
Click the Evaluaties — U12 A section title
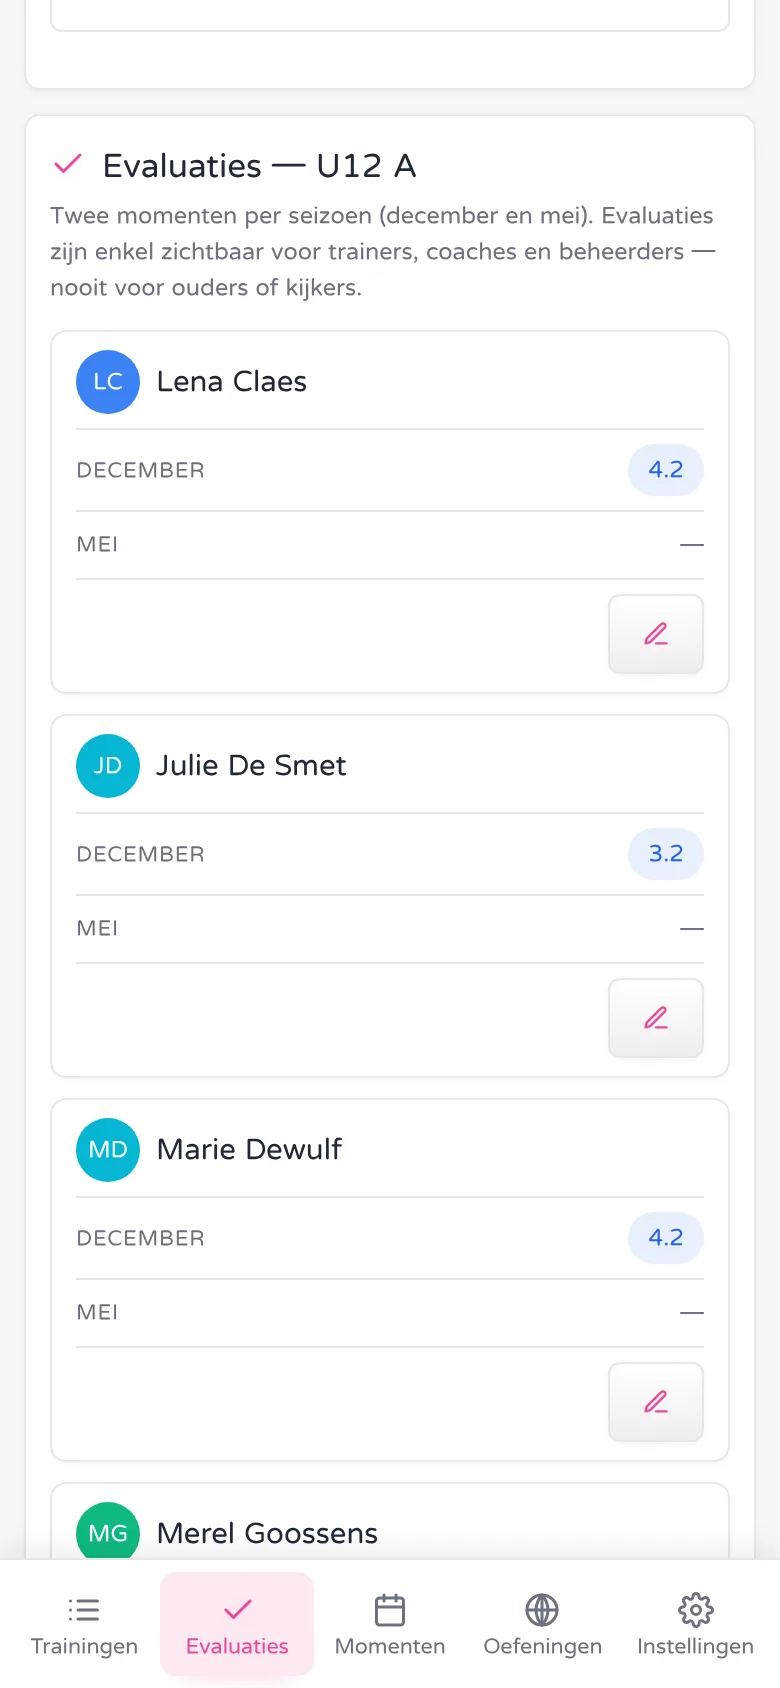(x=259, y=166)
